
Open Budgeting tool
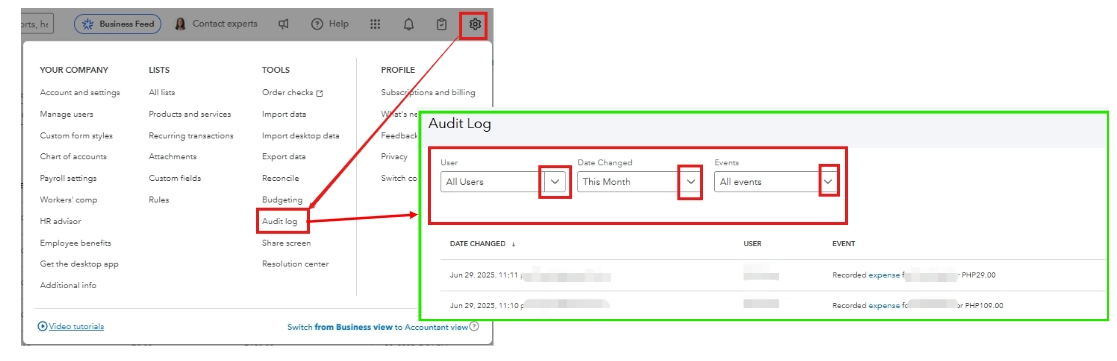pyautogui.click(x=282, y=199)
